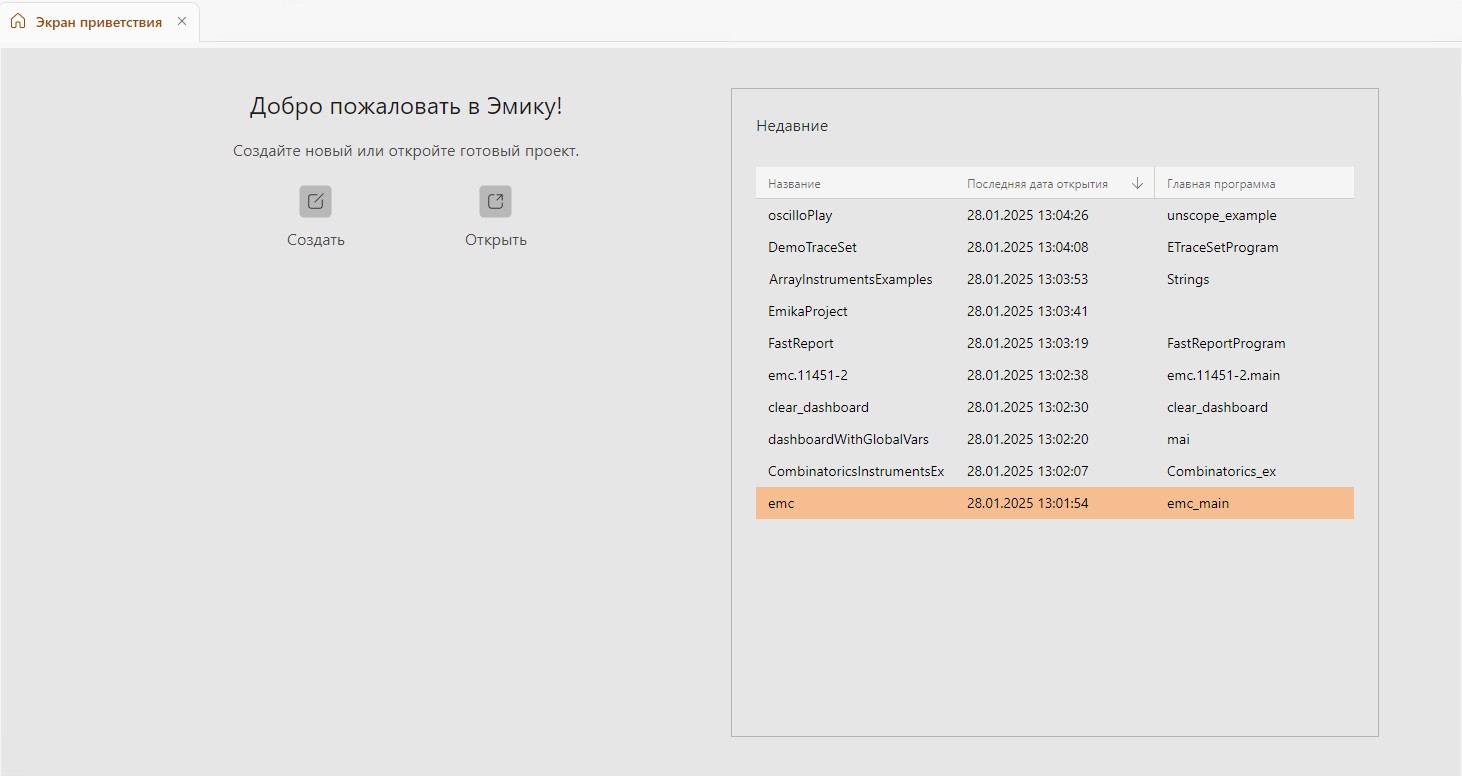Click the Strings program cell
This screenshot has height=776, width=1462.
pos(1188,279)
